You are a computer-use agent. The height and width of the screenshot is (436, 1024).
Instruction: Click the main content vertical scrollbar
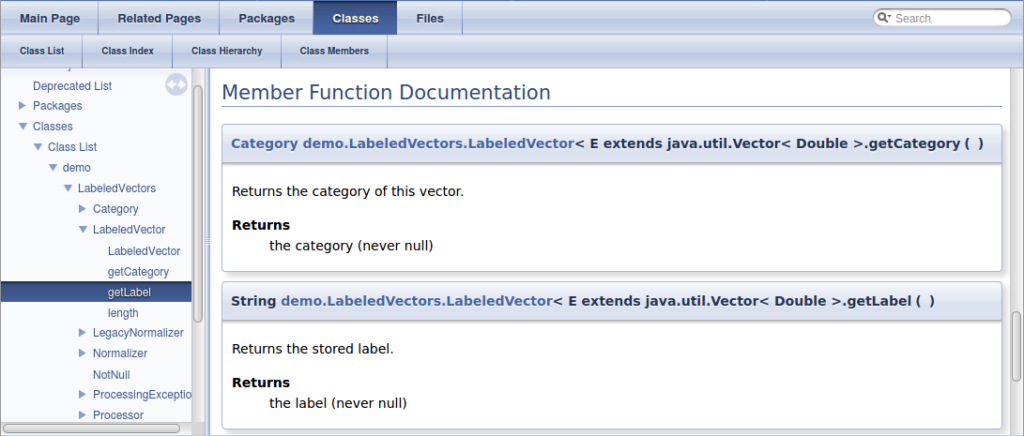click(1016, 346)
